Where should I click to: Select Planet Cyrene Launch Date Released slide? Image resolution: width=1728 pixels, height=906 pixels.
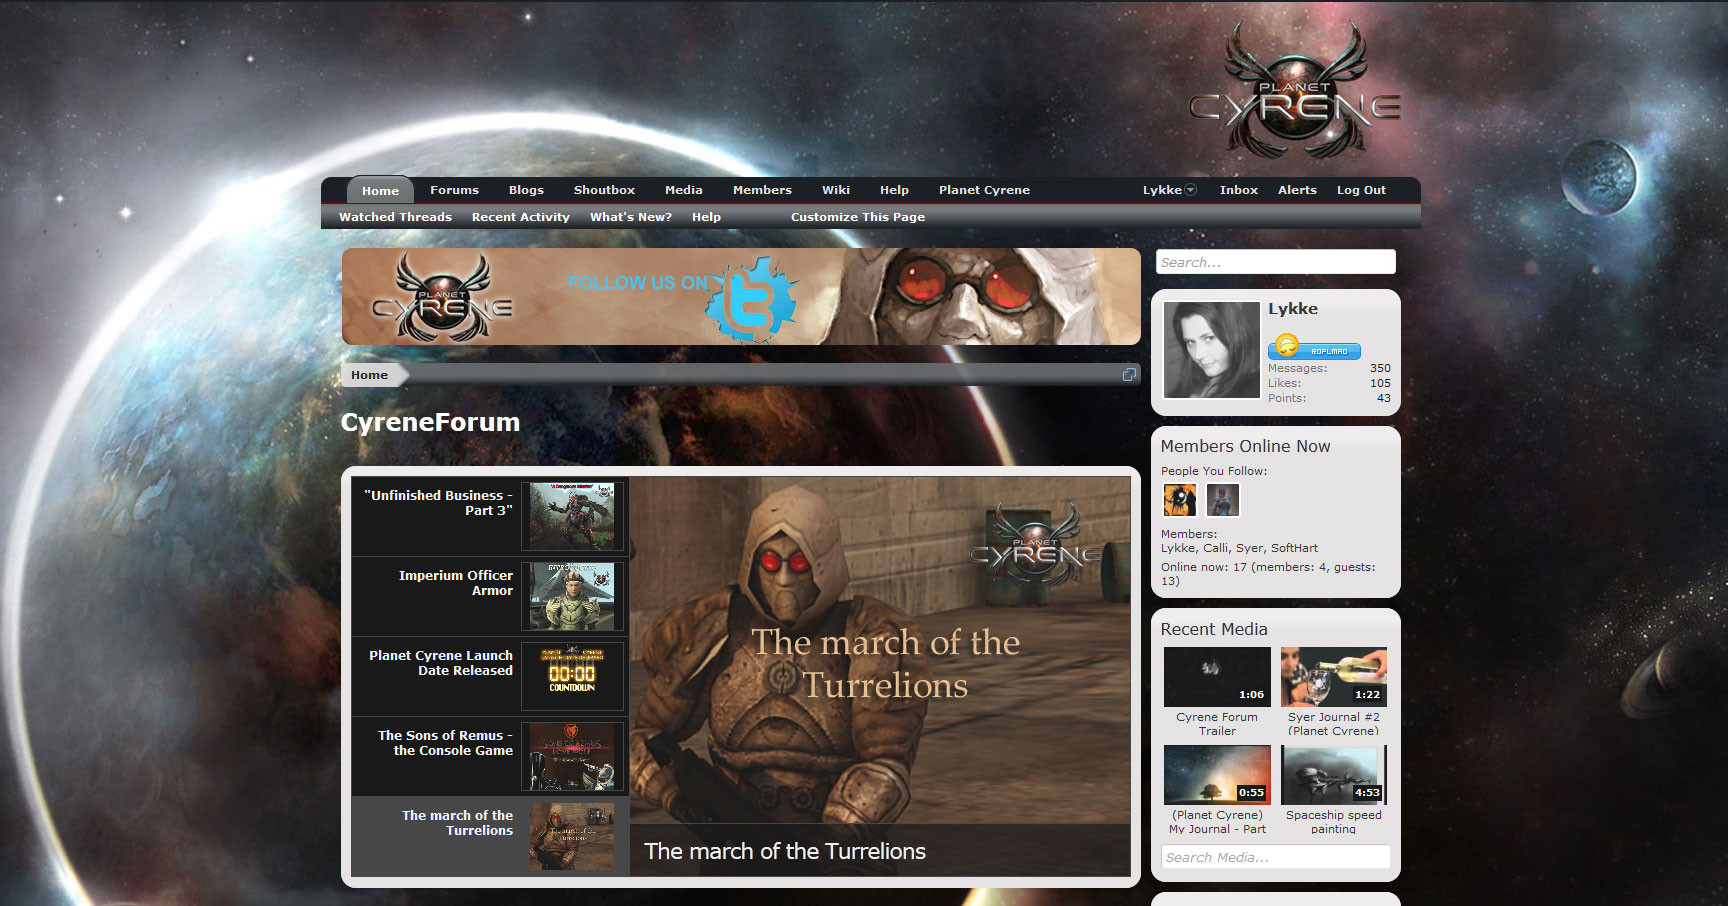440,663
